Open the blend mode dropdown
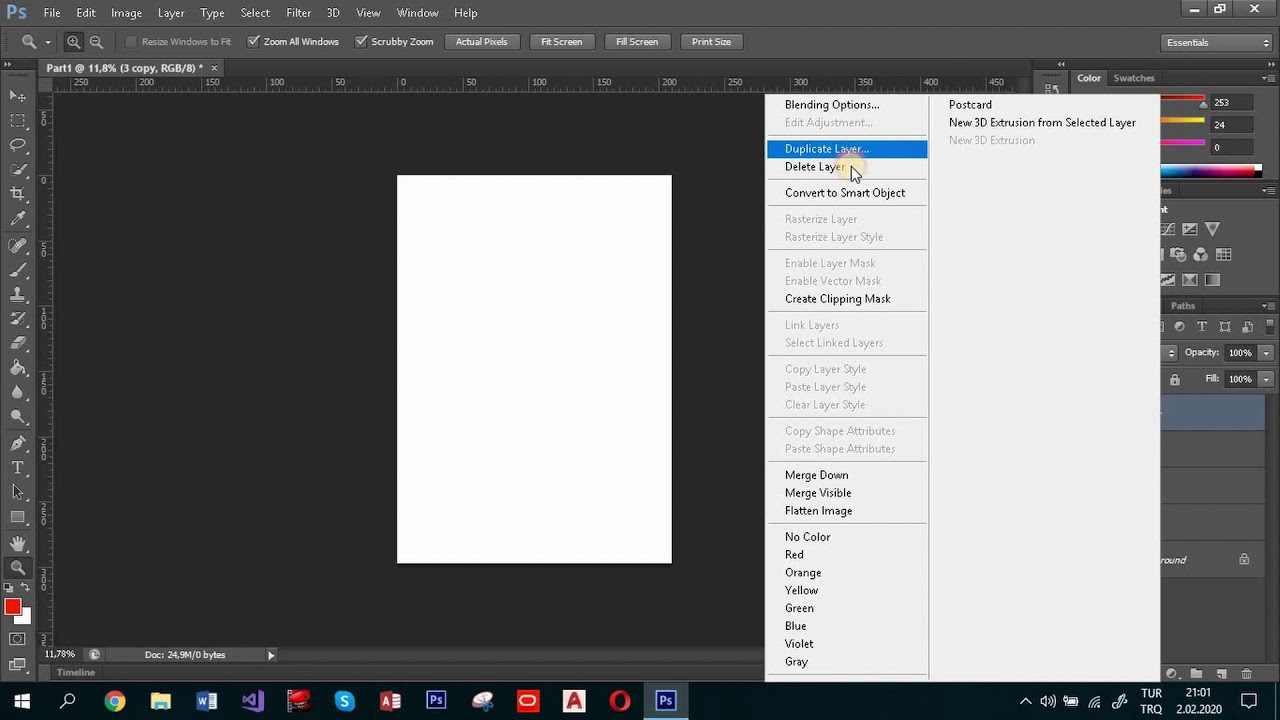The width and height of the screenshot is (1280, 720). pos(1172,353)
